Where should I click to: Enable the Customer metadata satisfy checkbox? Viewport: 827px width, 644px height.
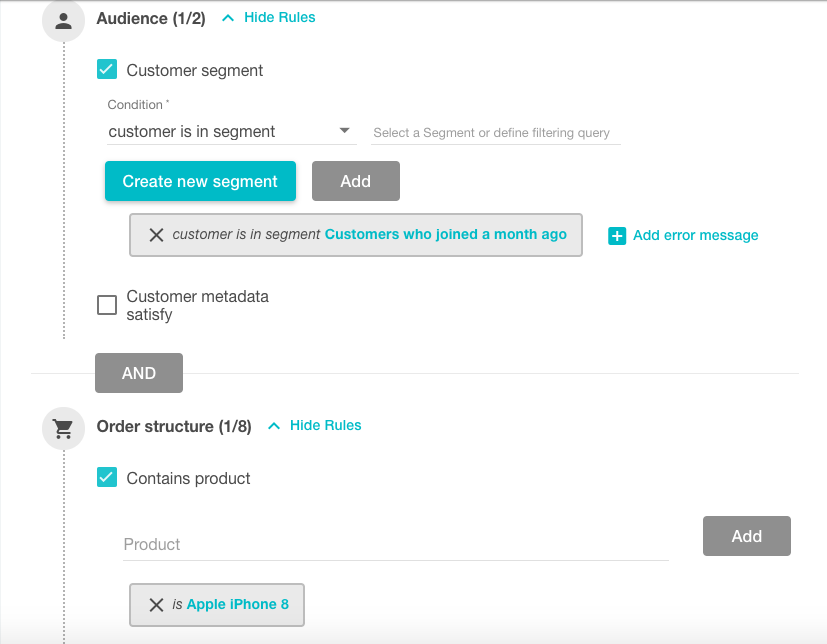coord(107,305)
